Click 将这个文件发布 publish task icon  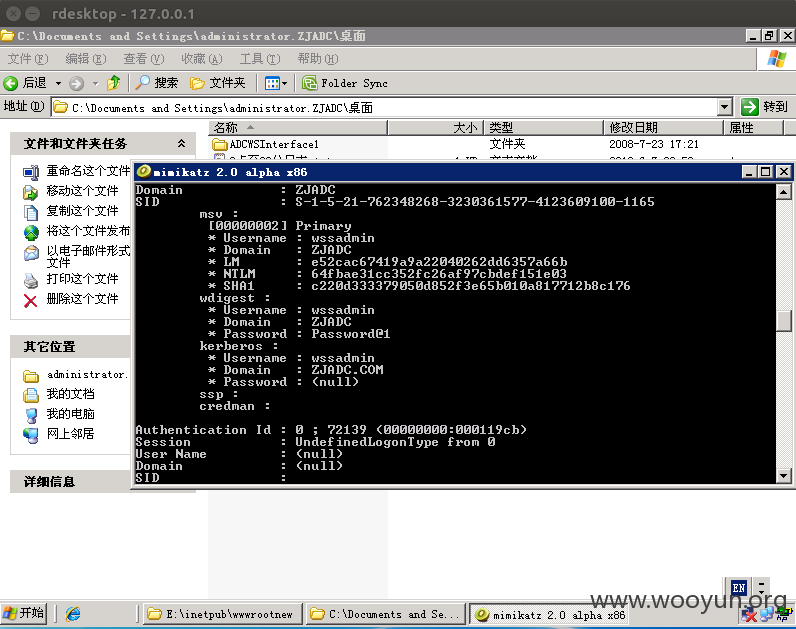(31, 232)
